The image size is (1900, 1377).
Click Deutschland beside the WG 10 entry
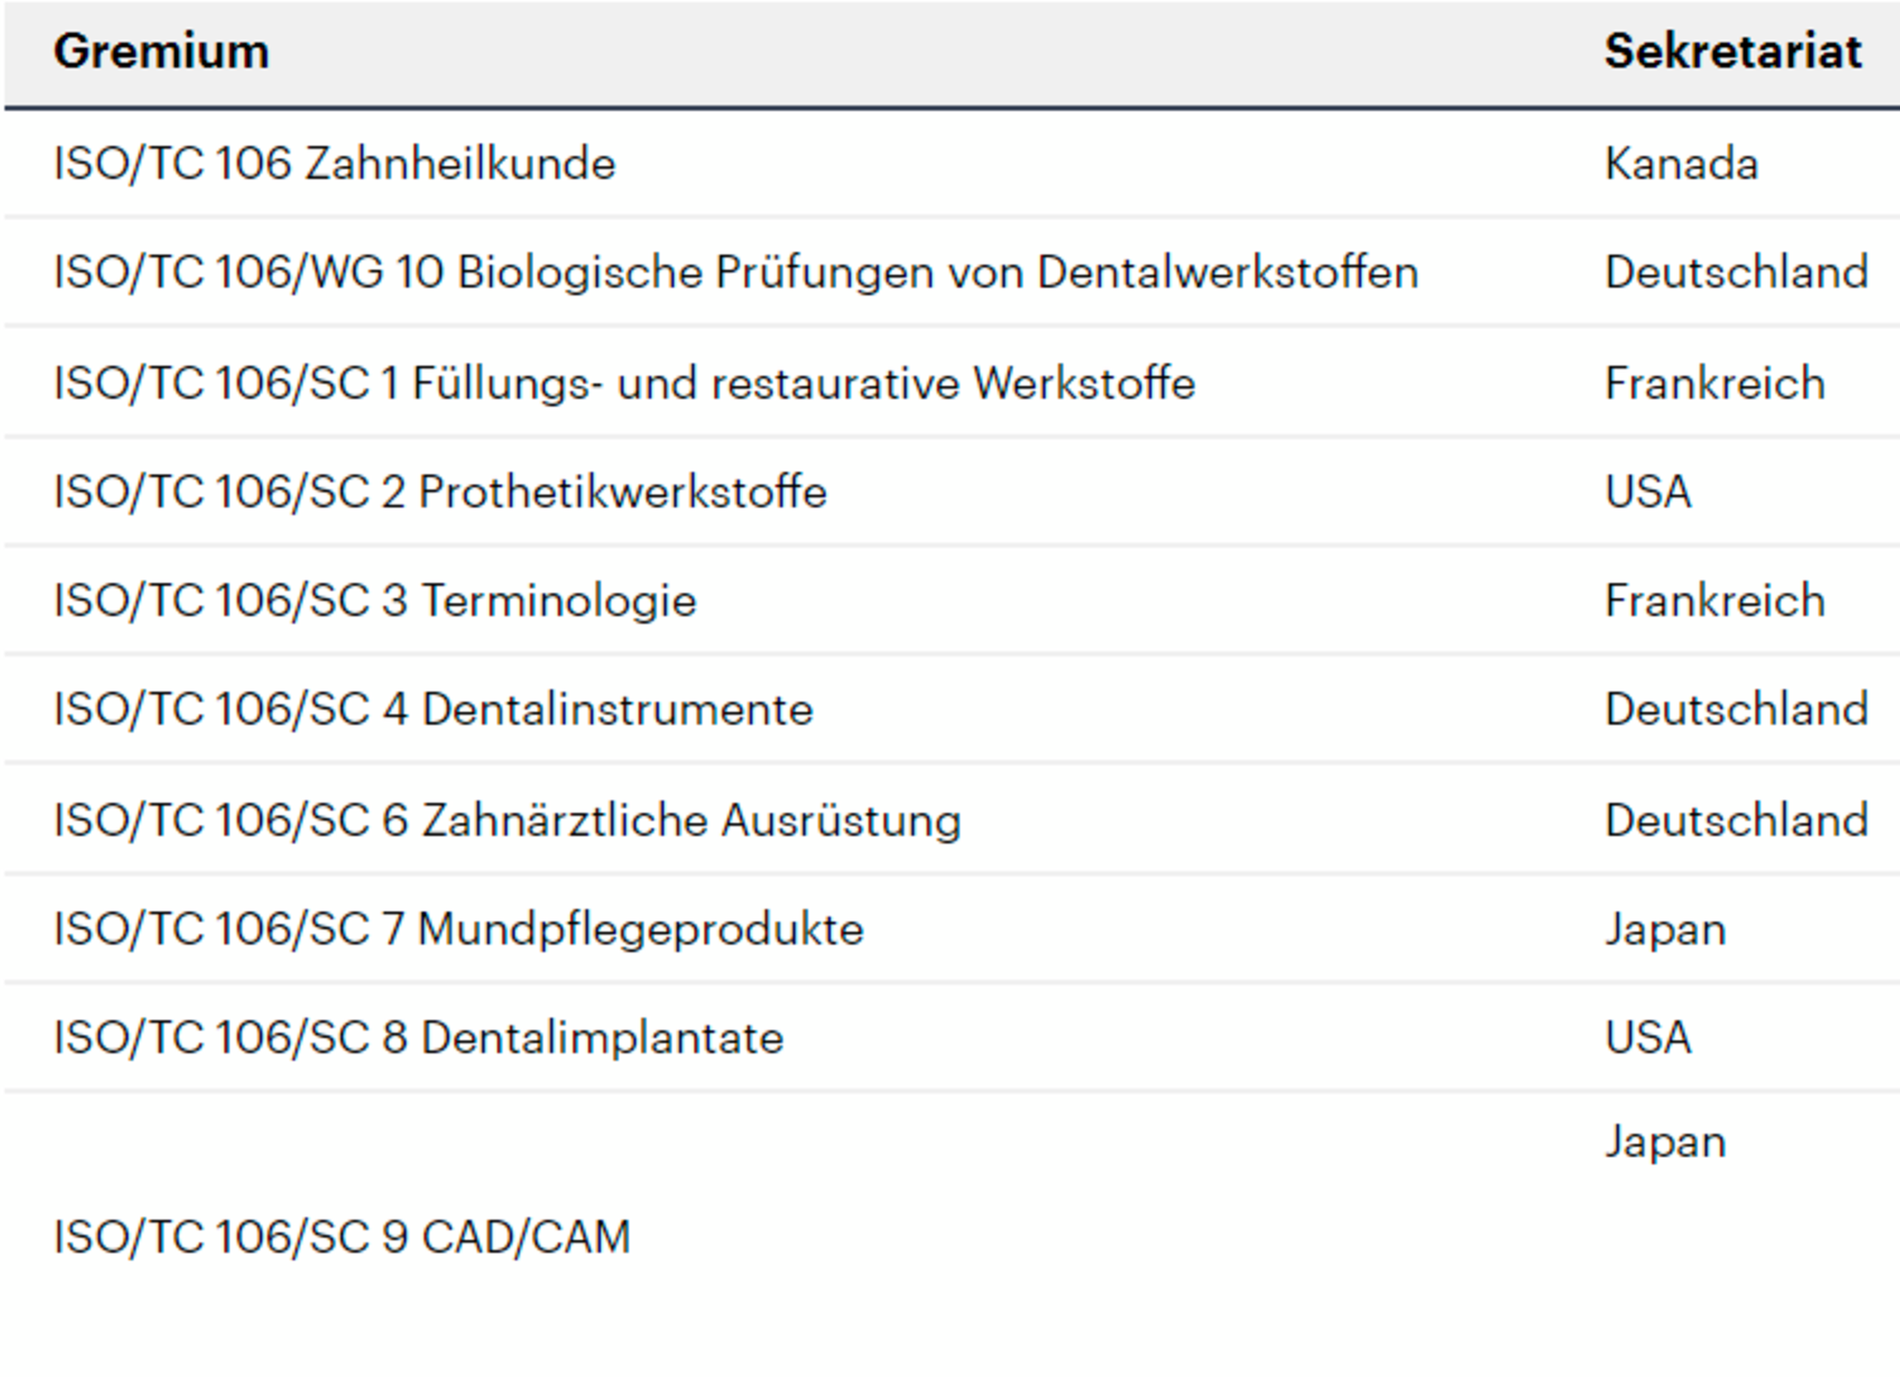point(1736,272)
